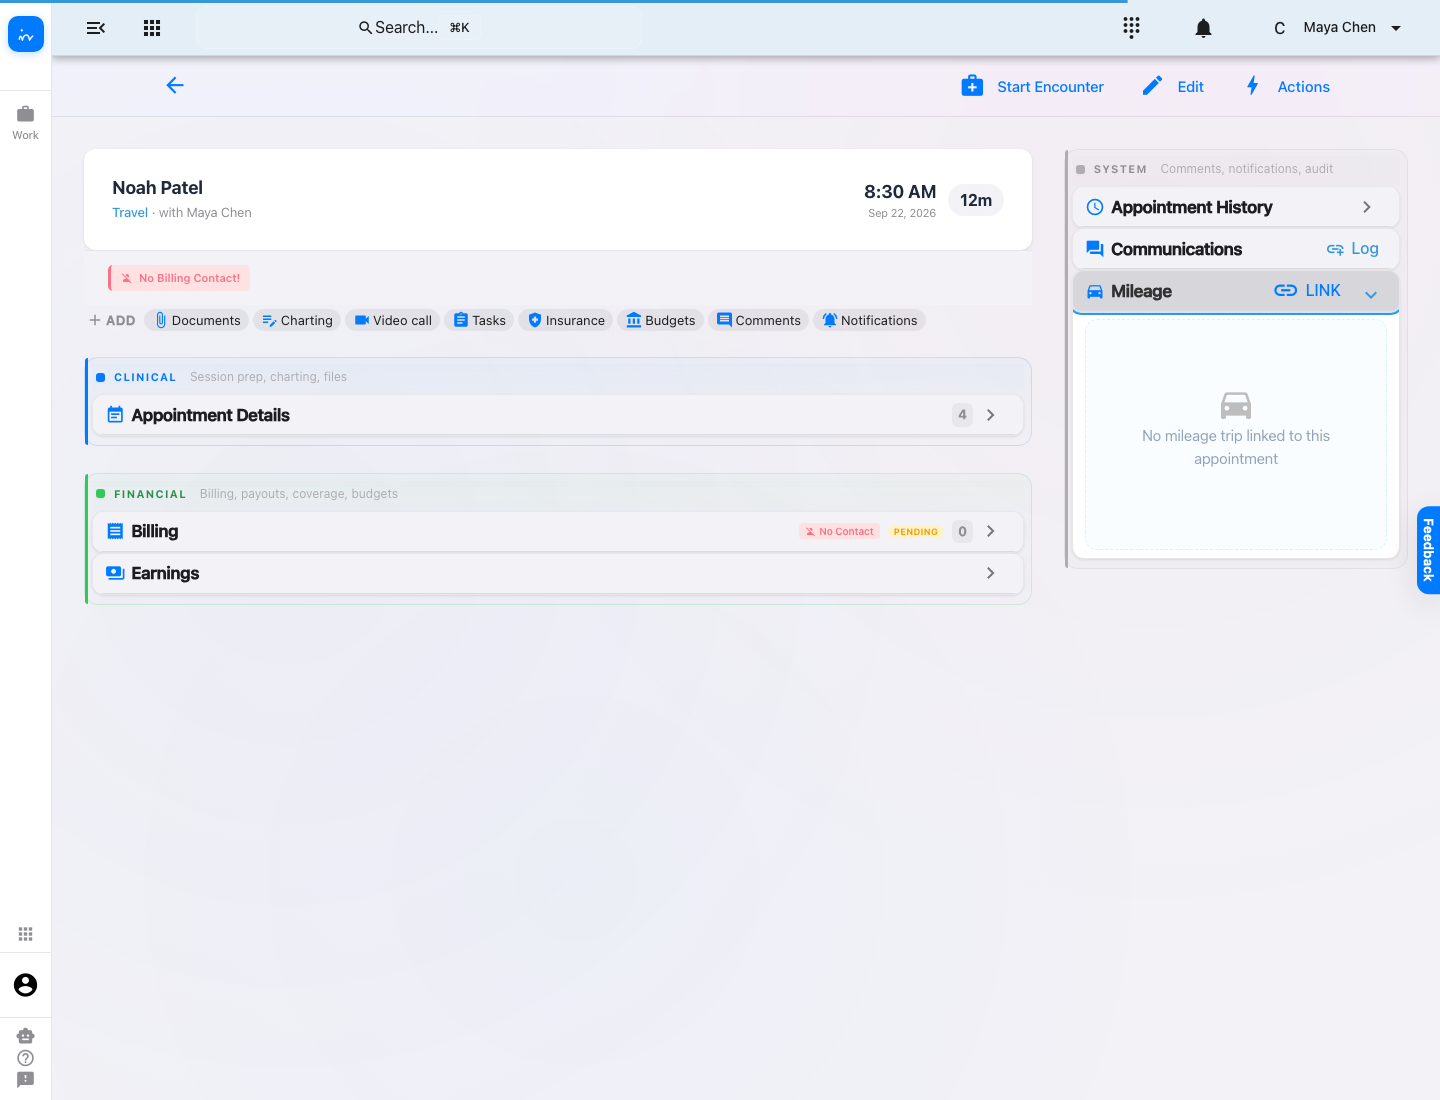This screenshot has height=1100, width=1440.
Task: Open notifications bell in top bar
Action: [x=1204, y=28]
